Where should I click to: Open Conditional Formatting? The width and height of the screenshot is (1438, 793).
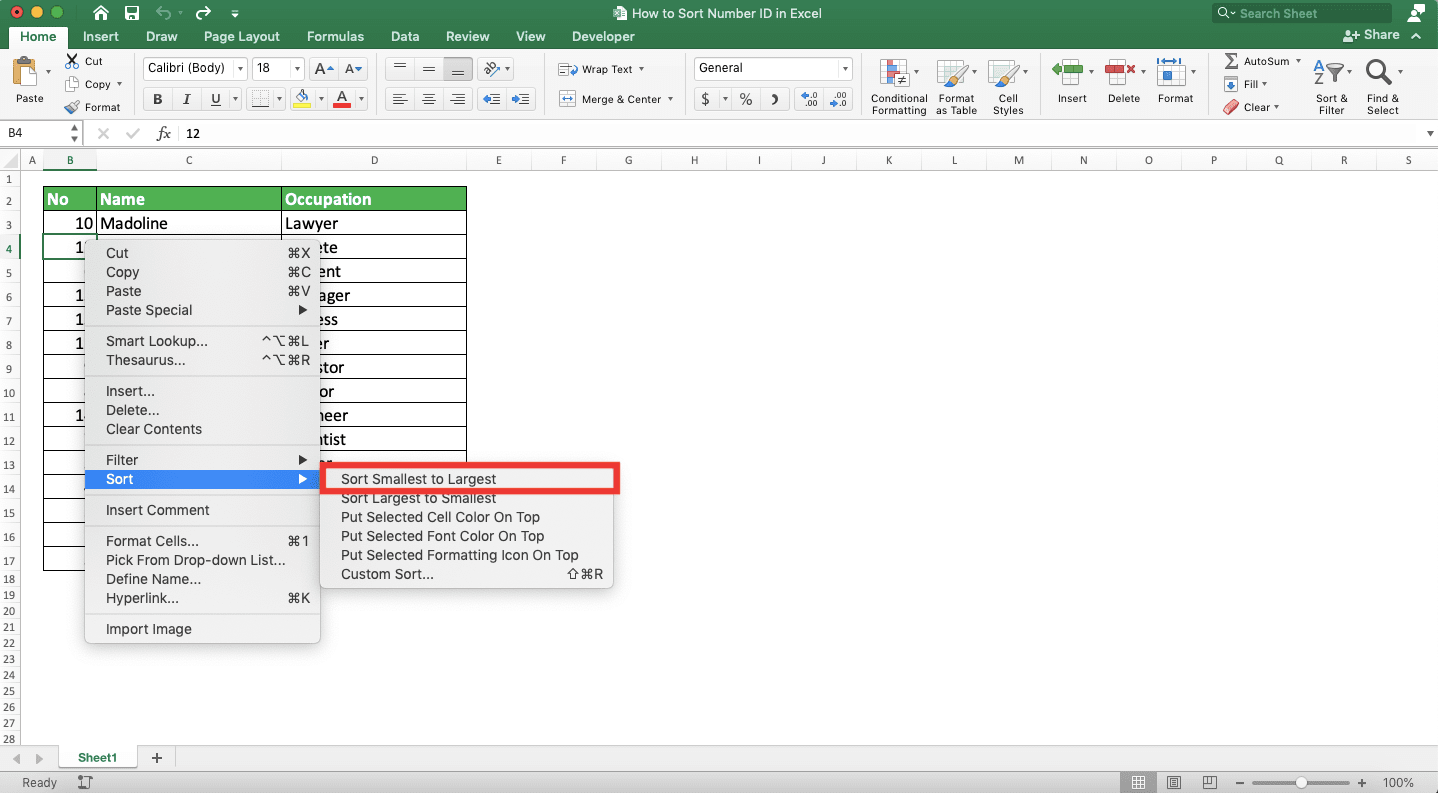(898, 86)
